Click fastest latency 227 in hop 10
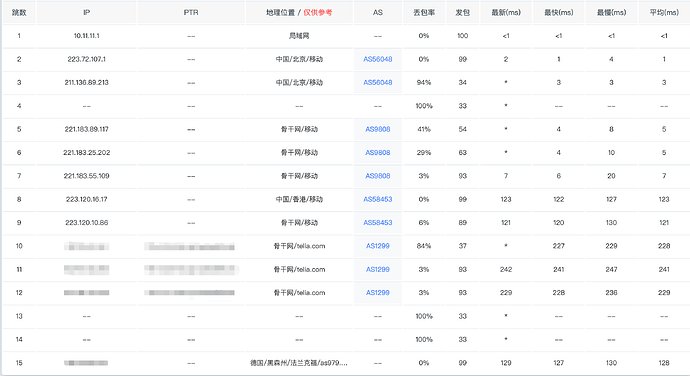The image size is (690, 376). (558, 246)
